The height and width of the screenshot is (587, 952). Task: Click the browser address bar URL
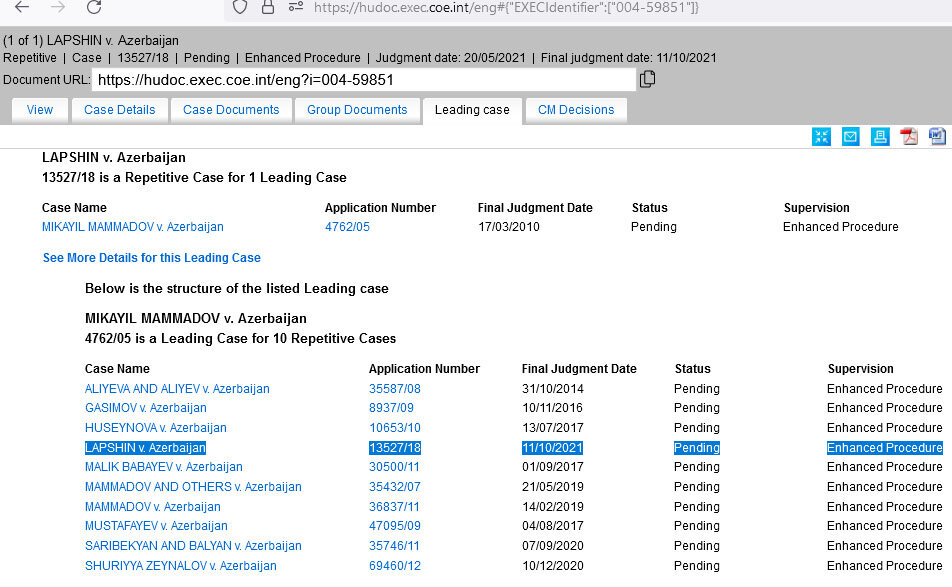pos(506,8)
